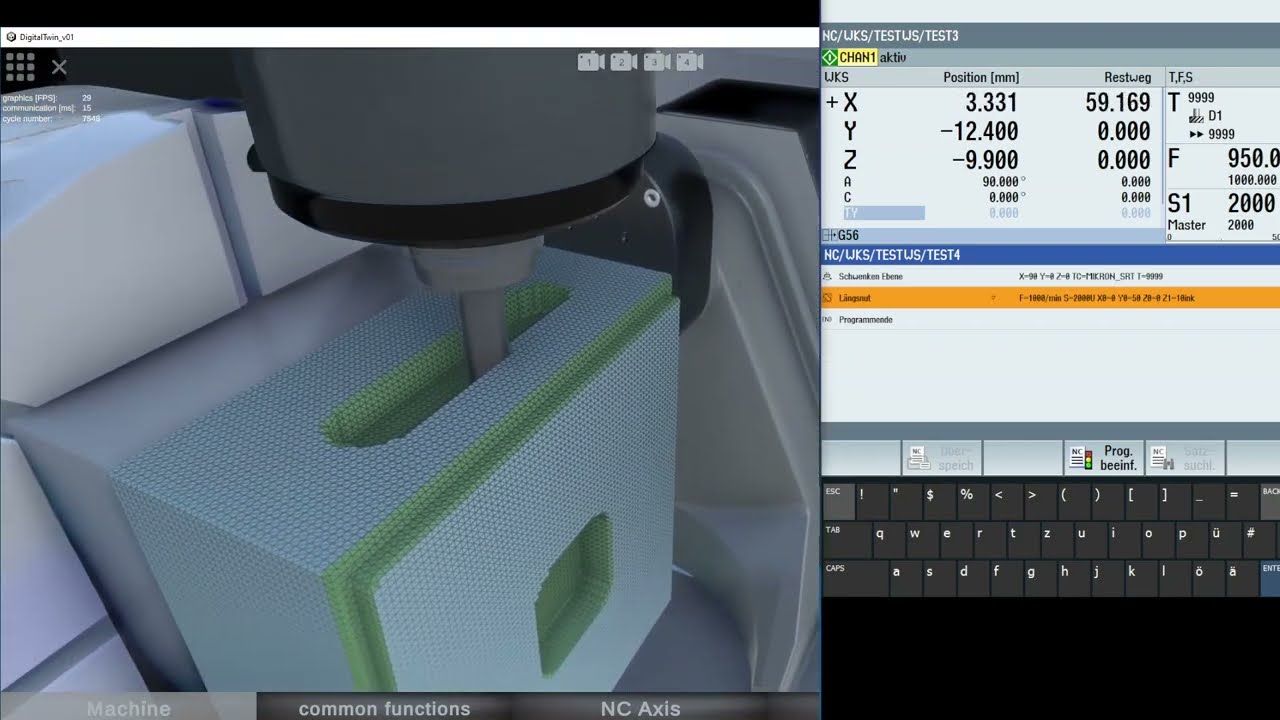
Task: Tap the TAB key on virtual keyboard
Action: 847,539
